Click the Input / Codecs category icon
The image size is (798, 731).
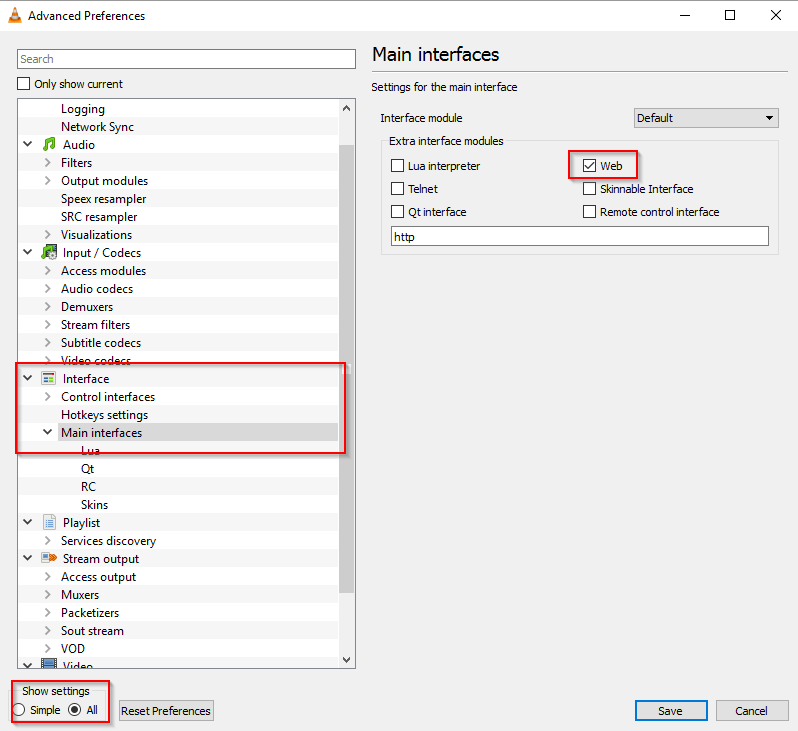point(49,252)
